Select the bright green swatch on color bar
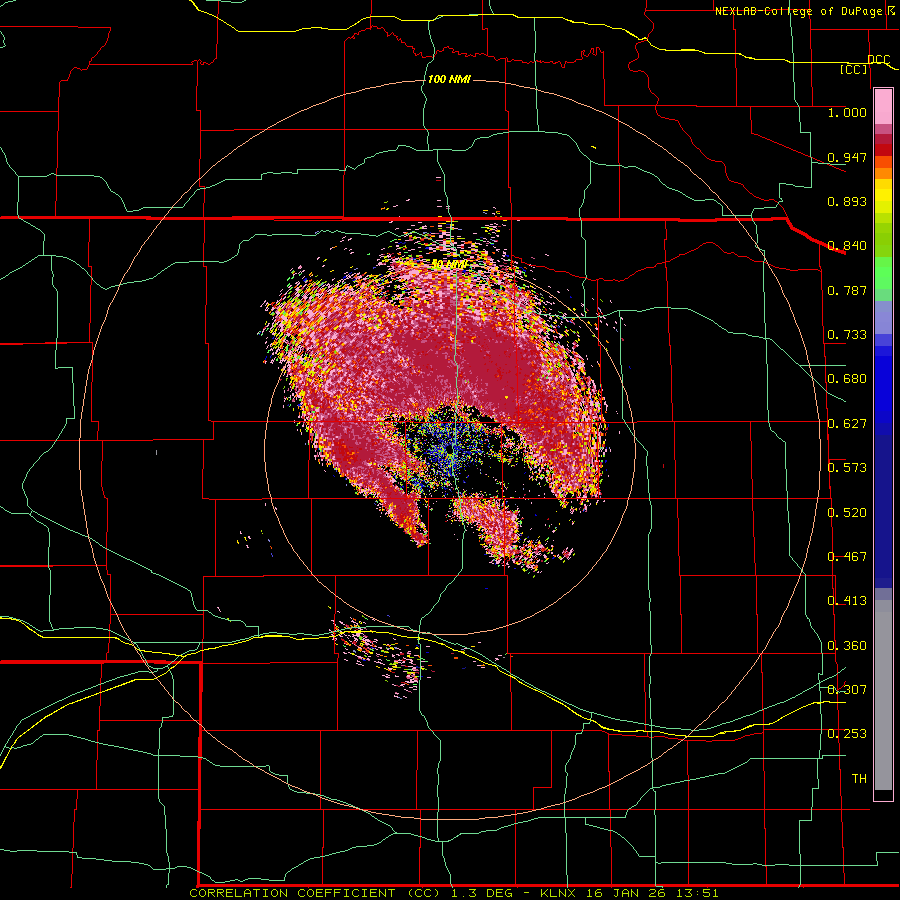Viewport: 900px width, 900px height. click(883, 273)
